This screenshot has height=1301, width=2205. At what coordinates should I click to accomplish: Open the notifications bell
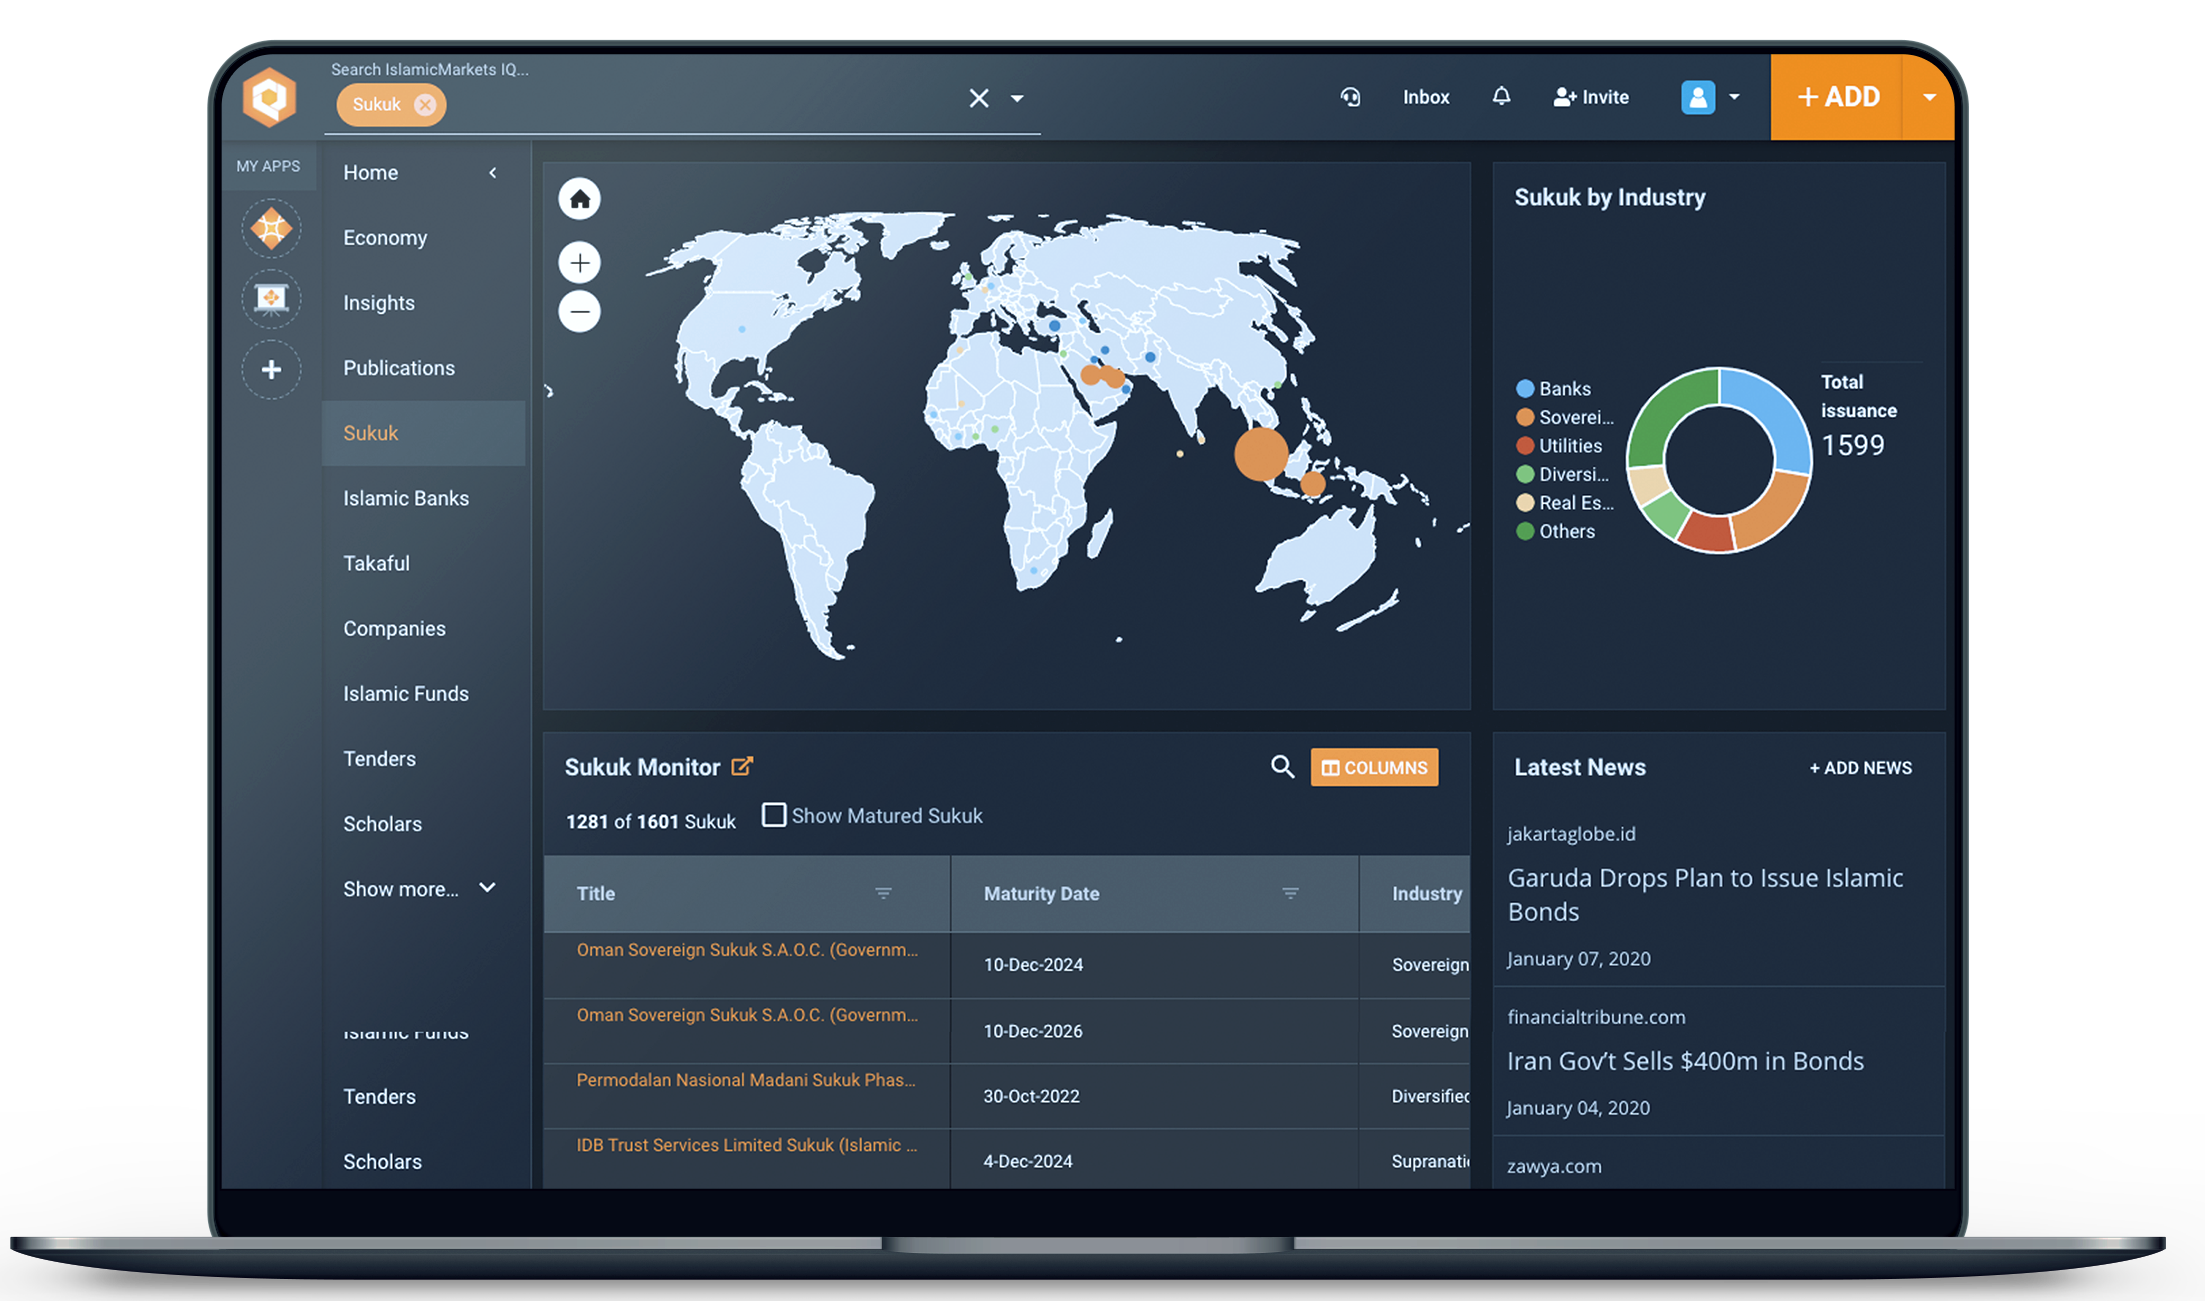(1501, 97)
